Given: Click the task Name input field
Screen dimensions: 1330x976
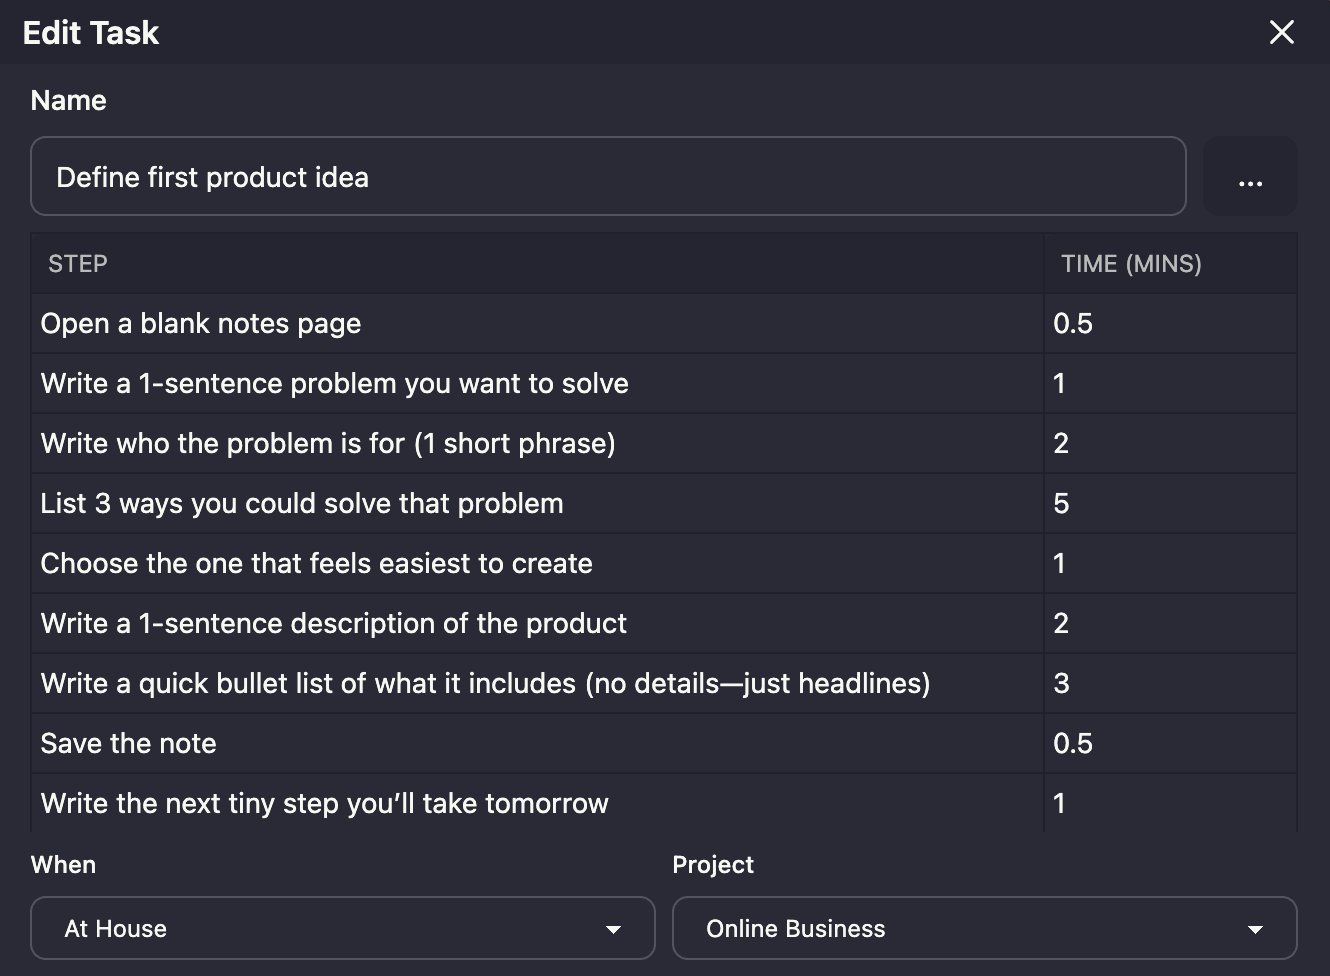Looking at the screenshot, I should pos(607,177).
